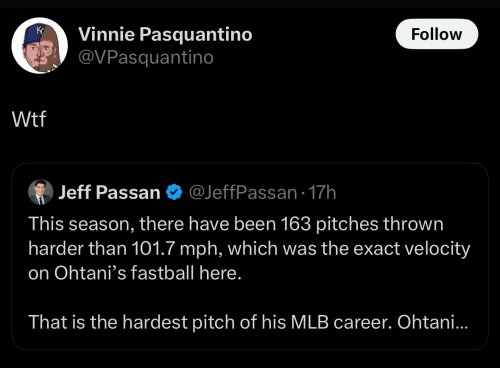Open the @JeffPassan handle
This screenshot has height=368, width=500.
243,193
